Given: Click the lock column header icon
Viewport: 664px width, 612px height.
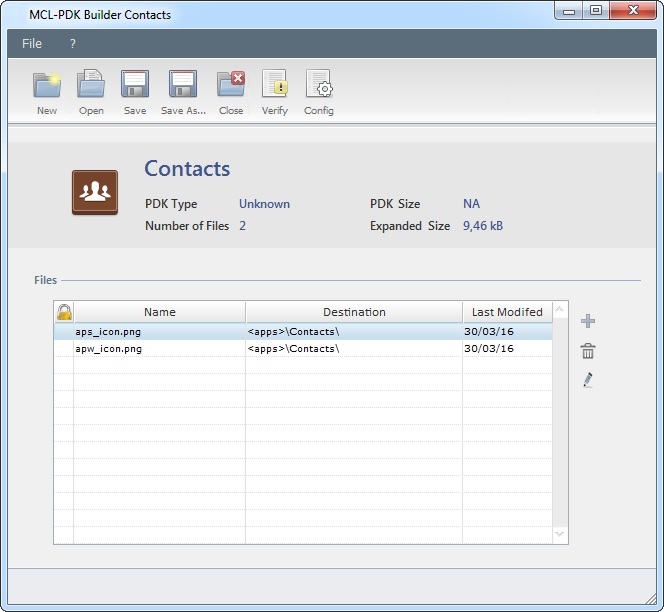Looking at the screenshot, I should (64, 312).
